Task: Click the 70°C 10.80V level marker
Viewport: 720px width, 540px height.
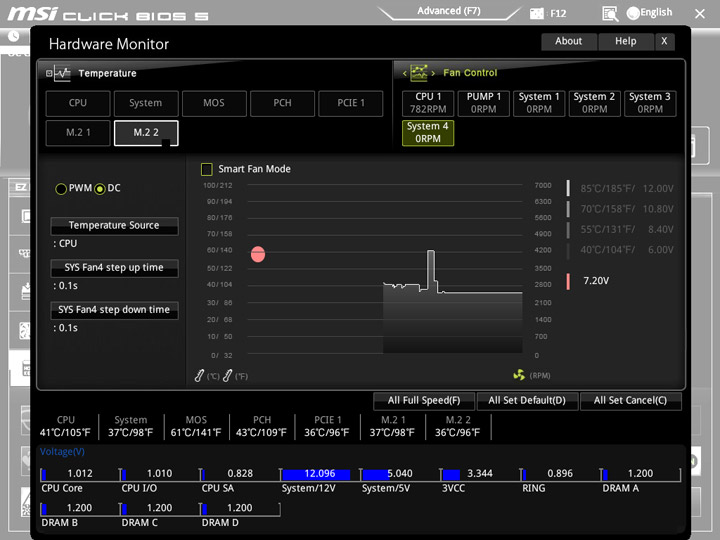Action: (568, 209)
